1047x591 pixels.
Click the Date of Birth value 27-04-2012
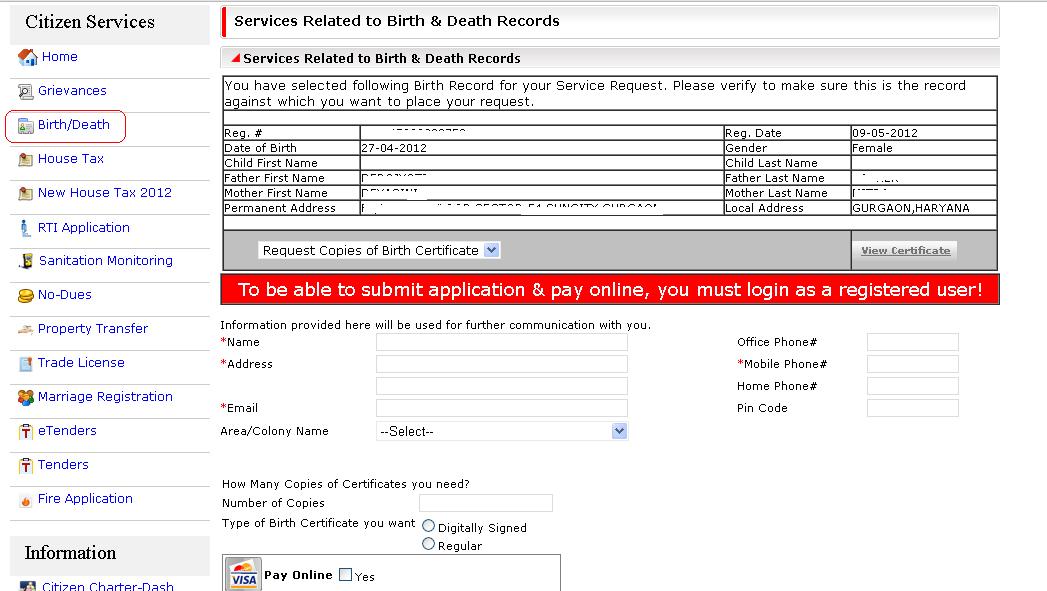tap(394, 148)
